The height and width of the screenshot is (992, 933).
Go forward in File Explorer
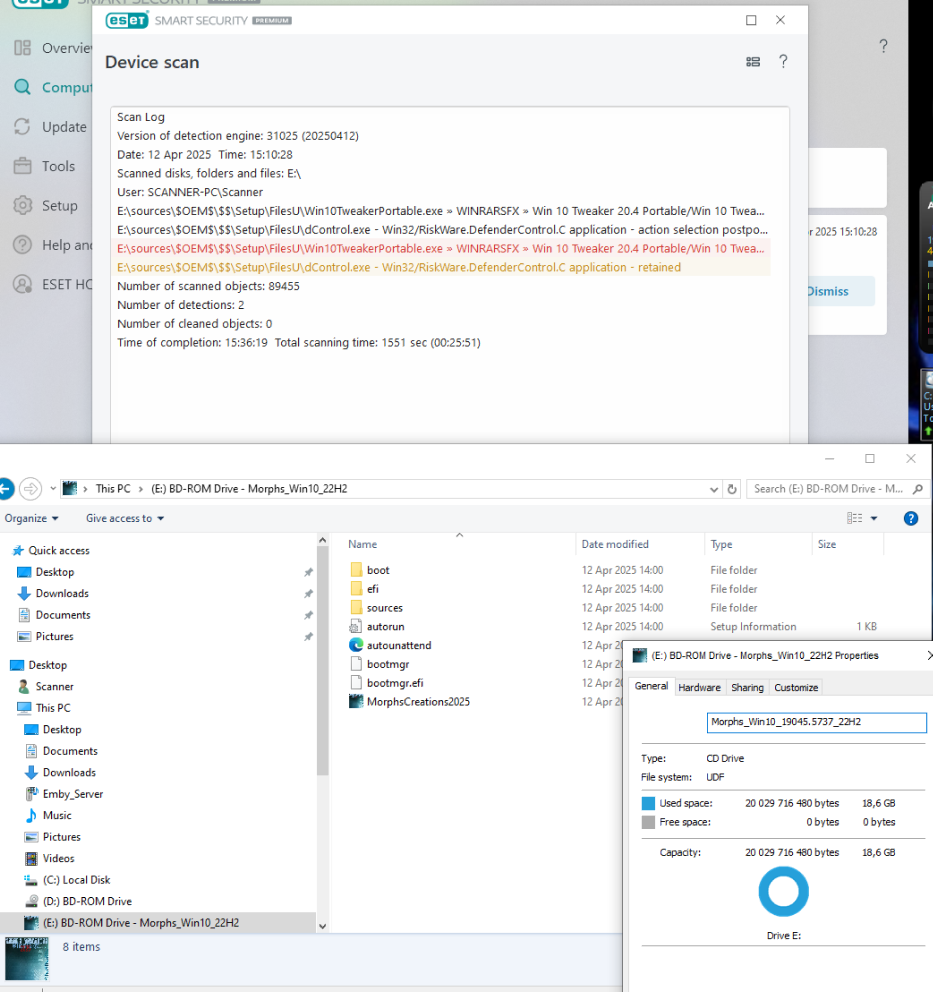(30, 488)
